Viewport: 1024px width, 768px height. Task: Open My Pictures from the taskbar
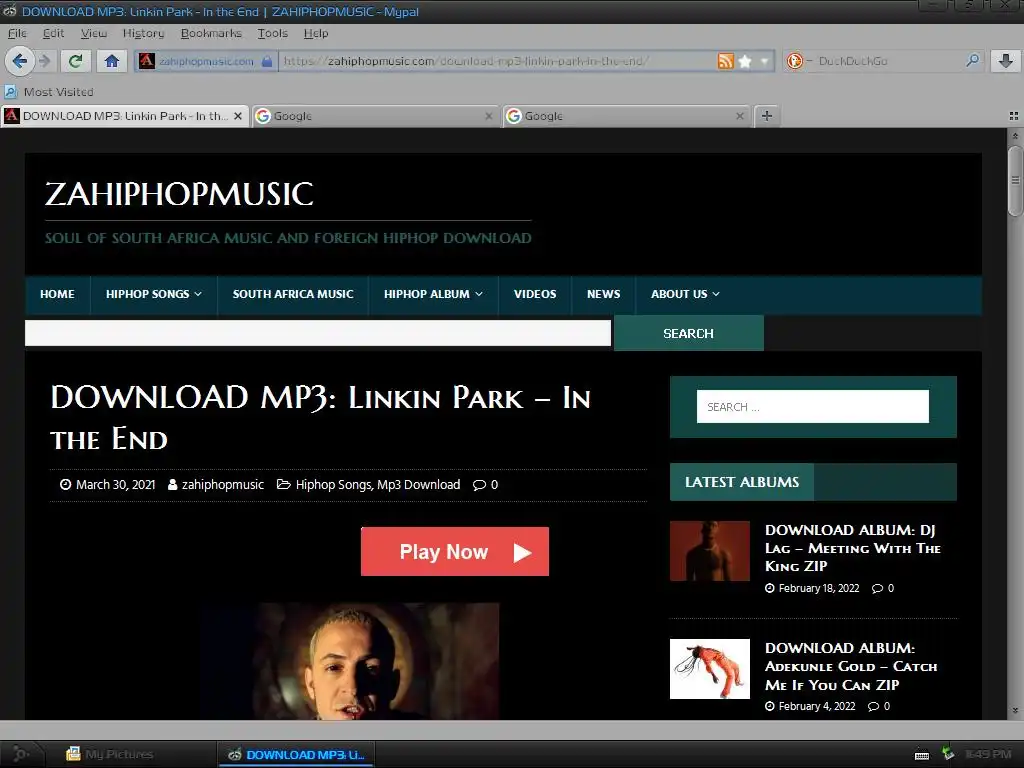tap(110, 754)
